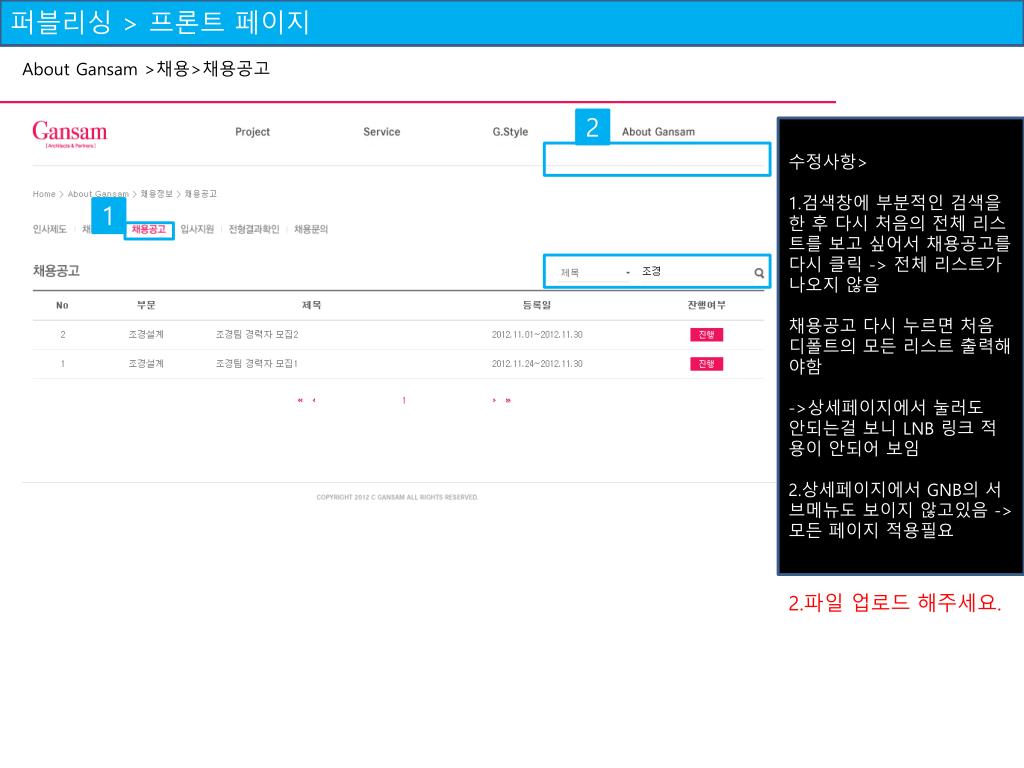
Task: Select the 채용공고 tab
Action: (149, 229)
